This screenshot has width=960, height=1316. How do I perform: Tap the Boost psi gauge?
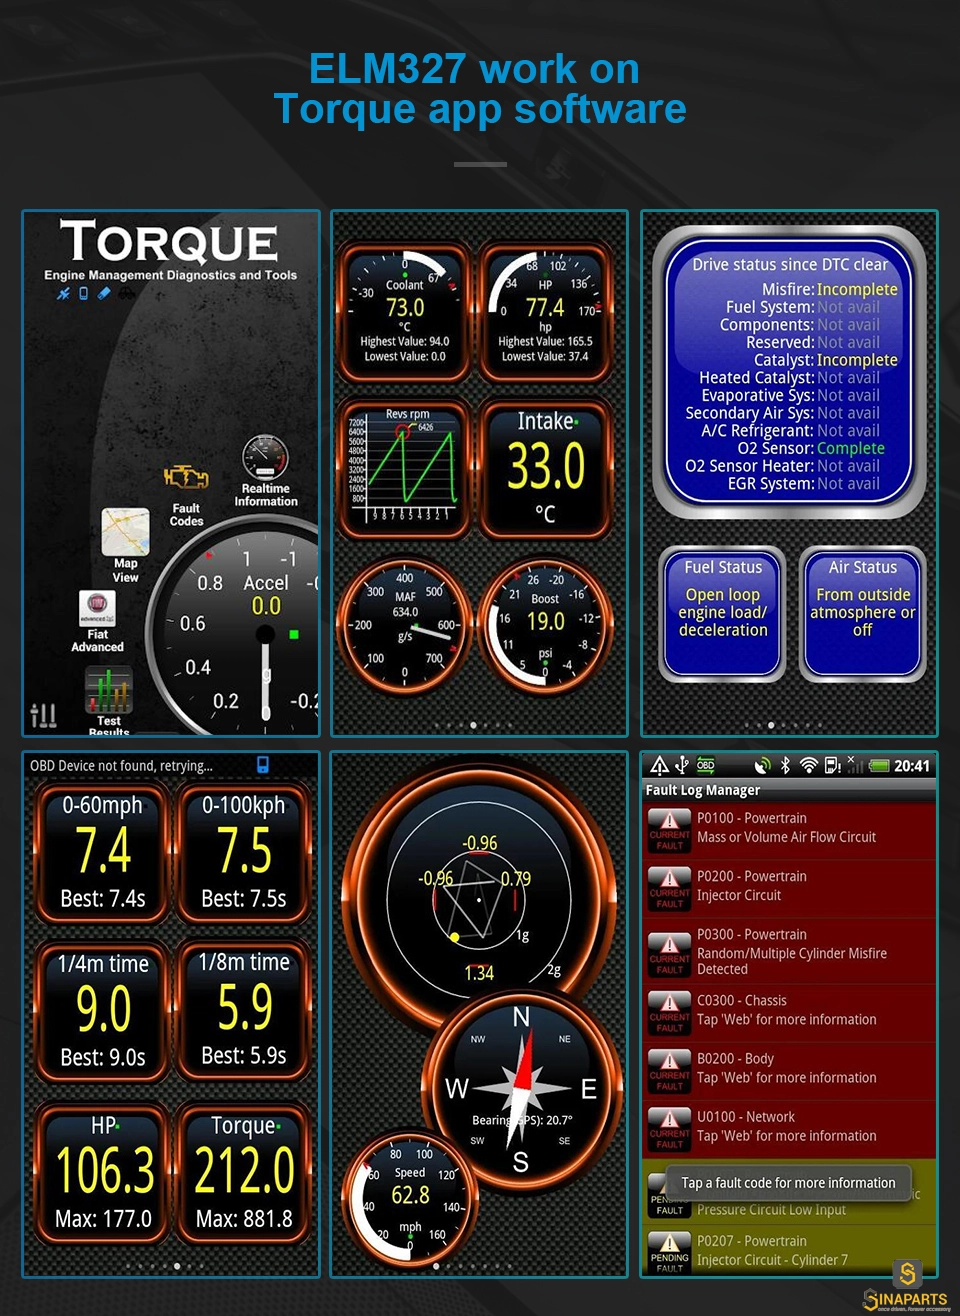pos(546,627)
